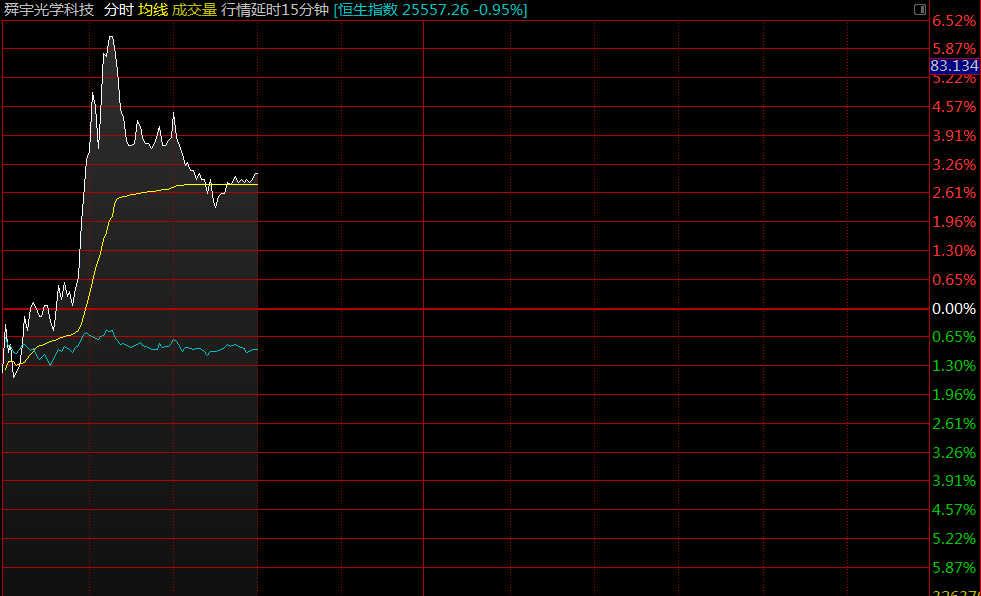
Task: Click the red 4.57% axis label
Action: 953,107
